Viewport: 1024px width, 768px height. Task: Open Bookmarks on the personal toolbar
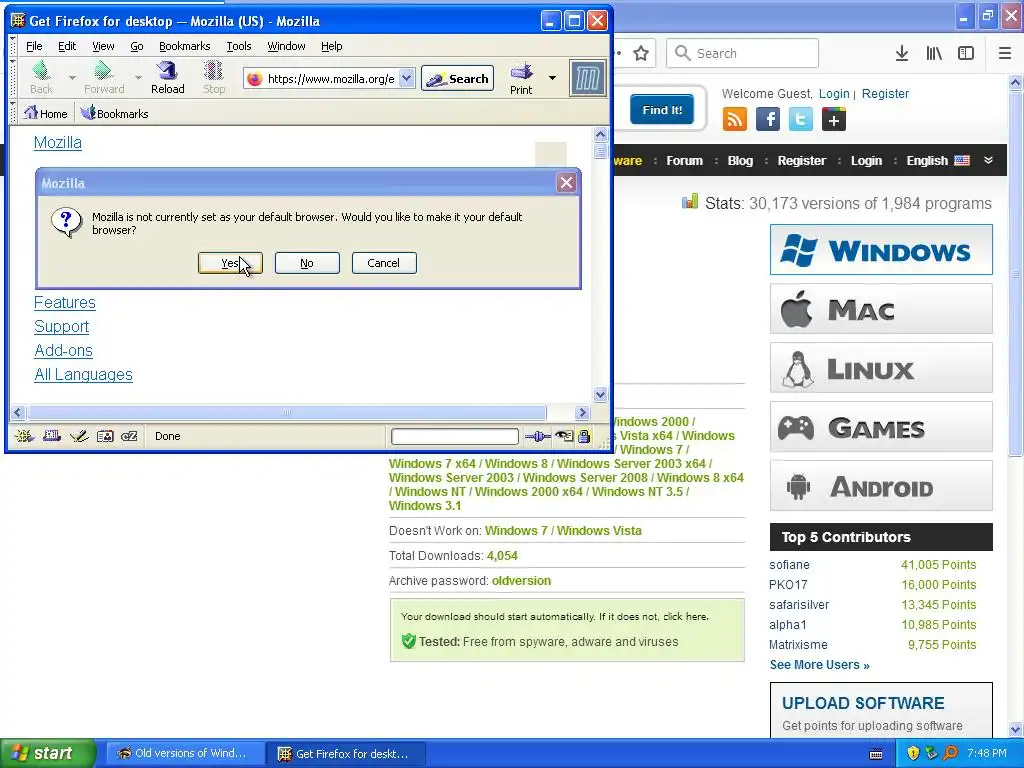tap(114, 114)
